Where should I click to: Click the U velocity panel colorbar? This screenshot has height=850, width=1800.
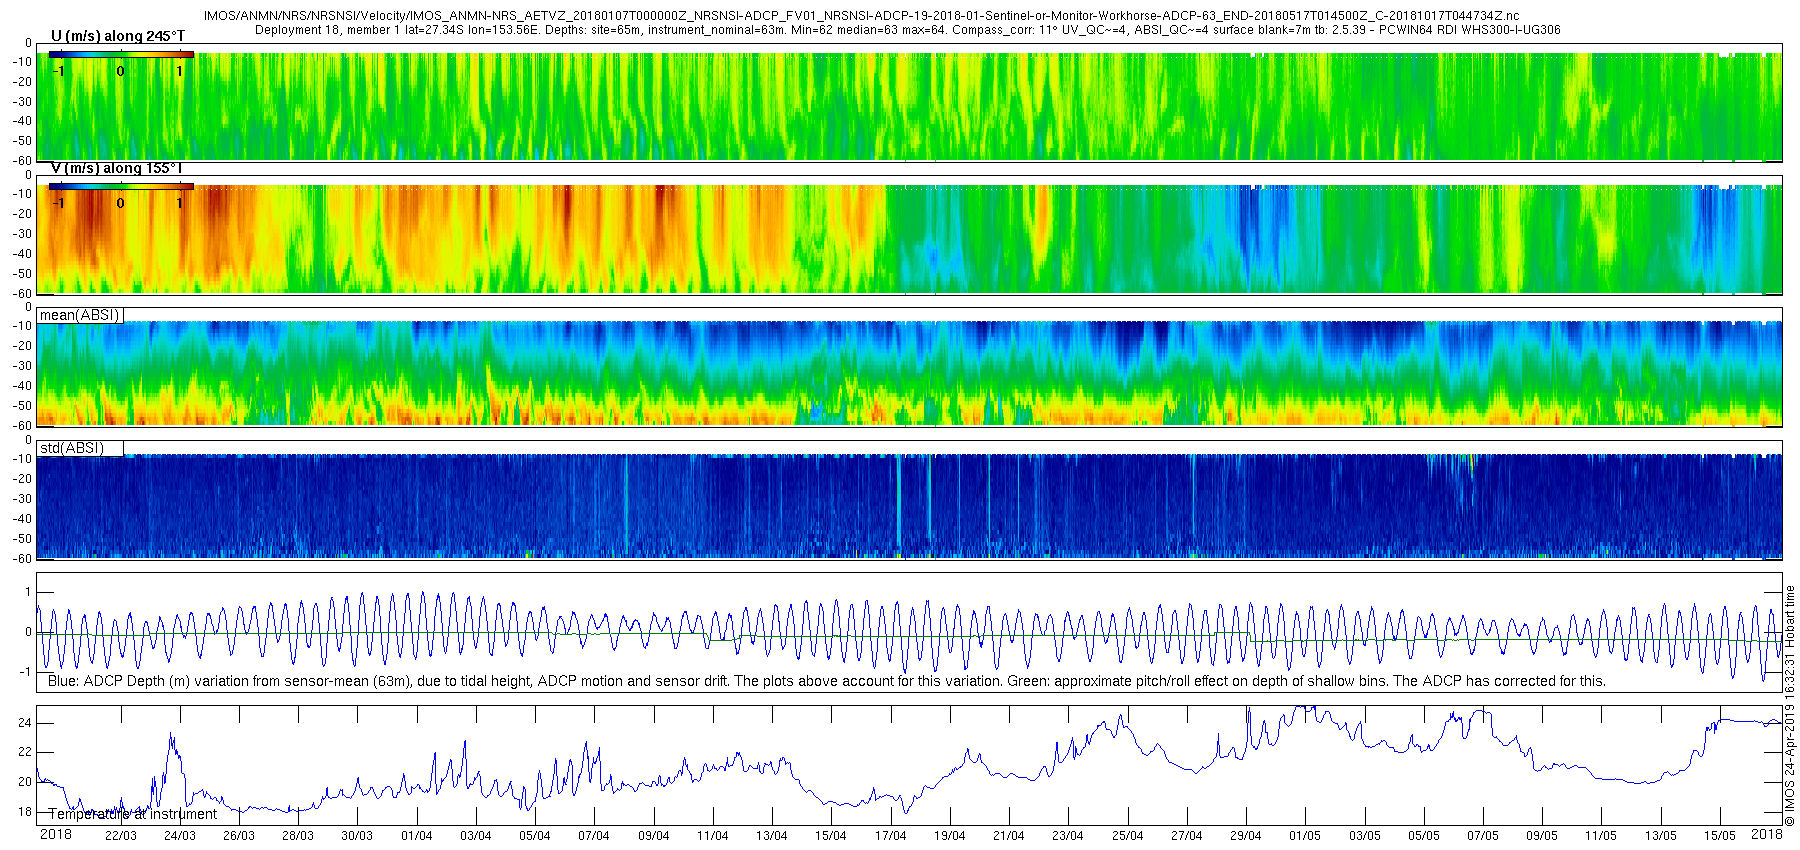point(121,55)
